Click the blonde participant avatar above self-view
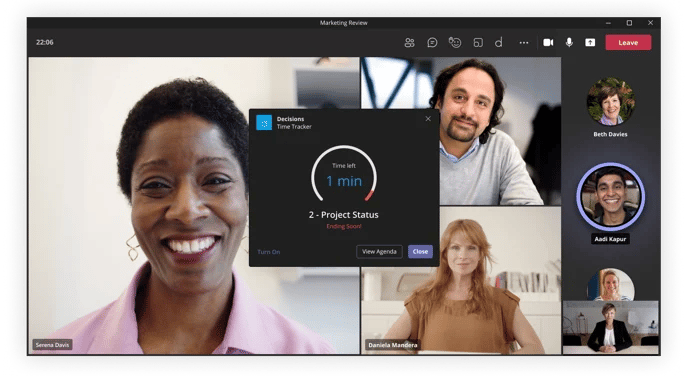 tap(610, 285)
